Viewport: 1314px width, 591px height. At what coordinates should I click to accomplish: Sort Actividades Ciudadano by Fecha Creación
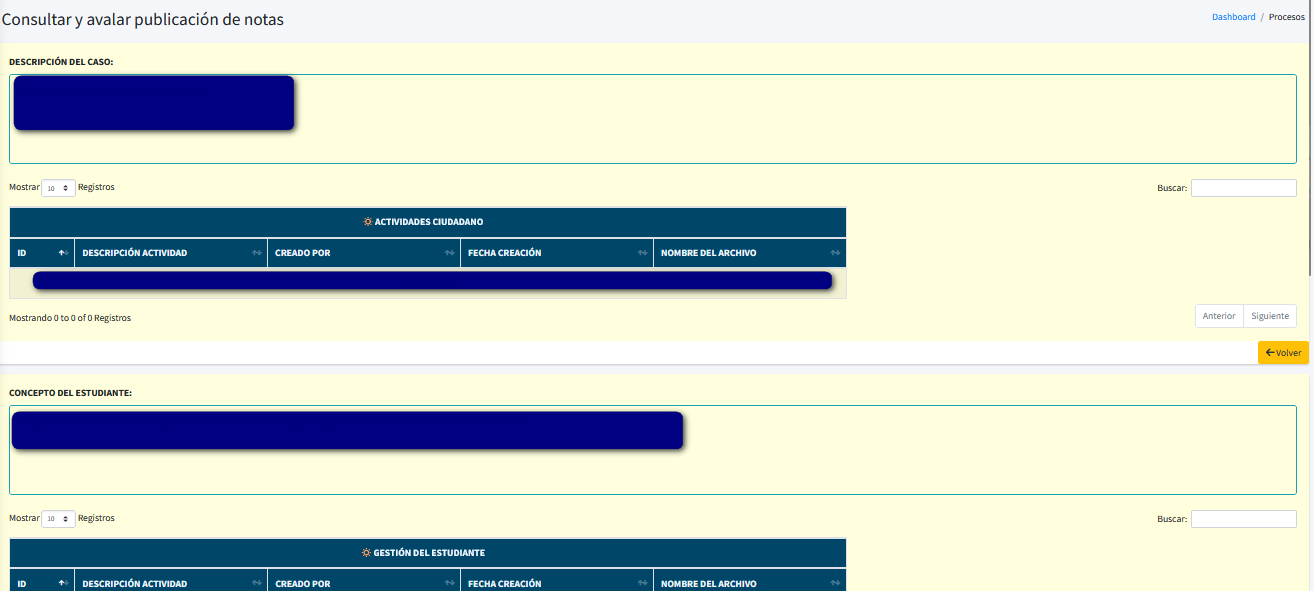tap(557, 253)
